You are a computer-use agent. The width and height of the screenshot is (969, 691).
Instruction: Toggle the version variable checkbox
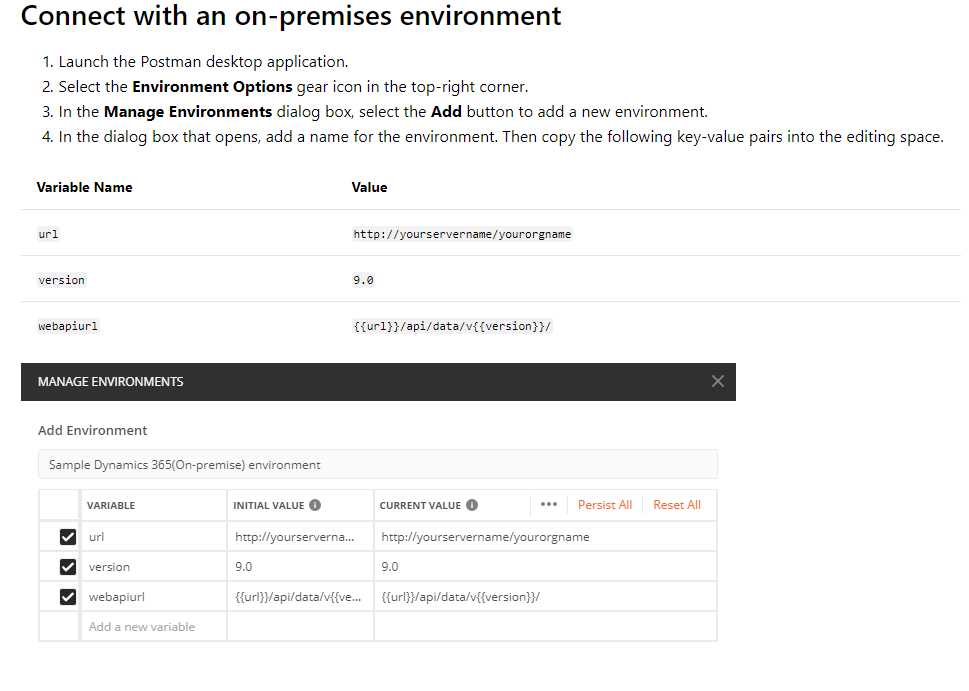pyautogui.click(x=68, y=566)
